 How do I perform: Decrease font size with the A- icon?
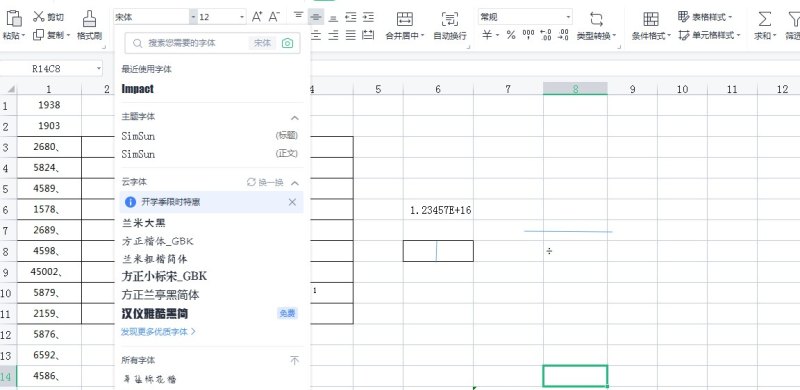274,17
